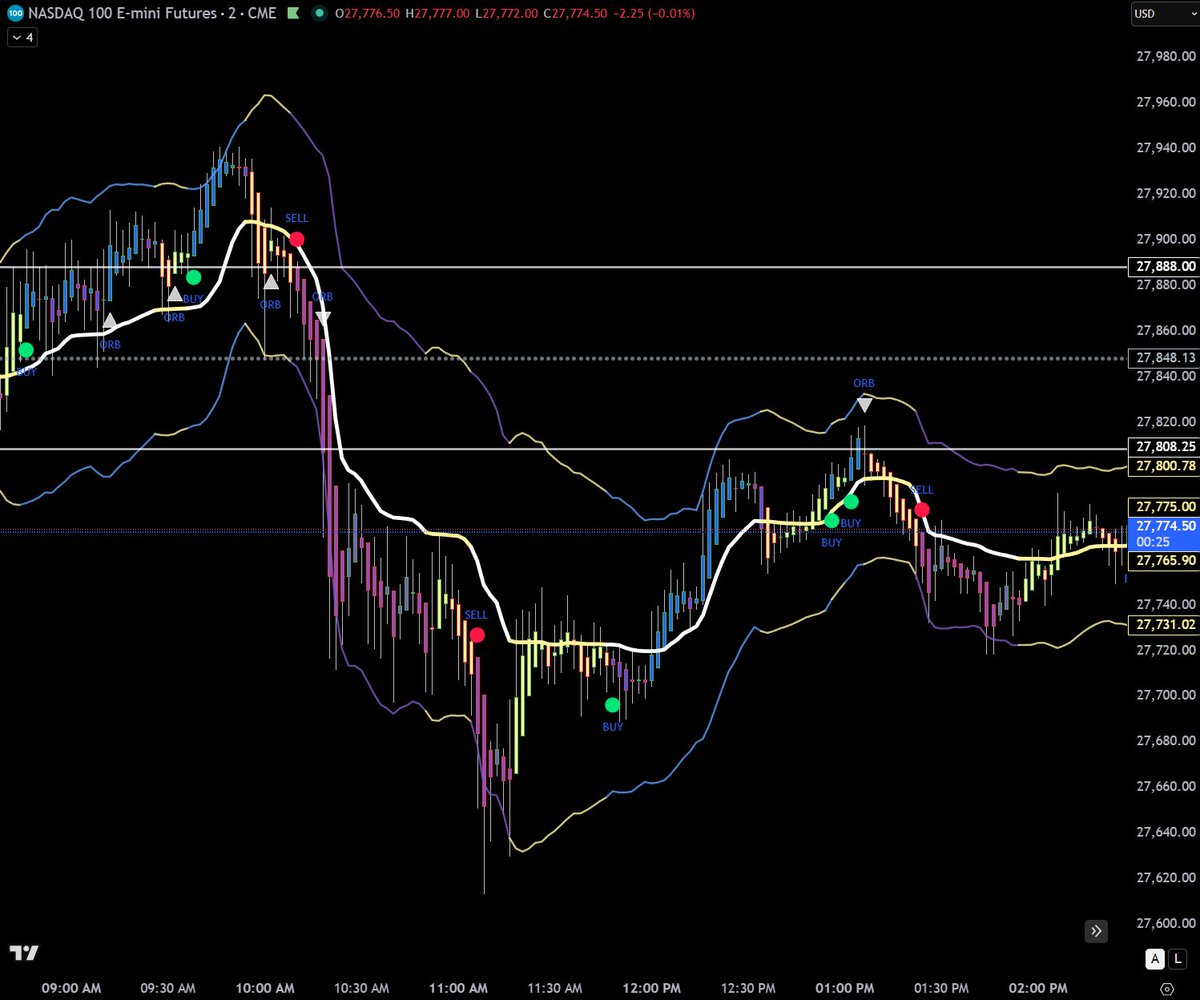This screenshot has width=1200, height=1000.
Task: Click the green BUY dot near 09:40 AM
Action: click(193, 277)
